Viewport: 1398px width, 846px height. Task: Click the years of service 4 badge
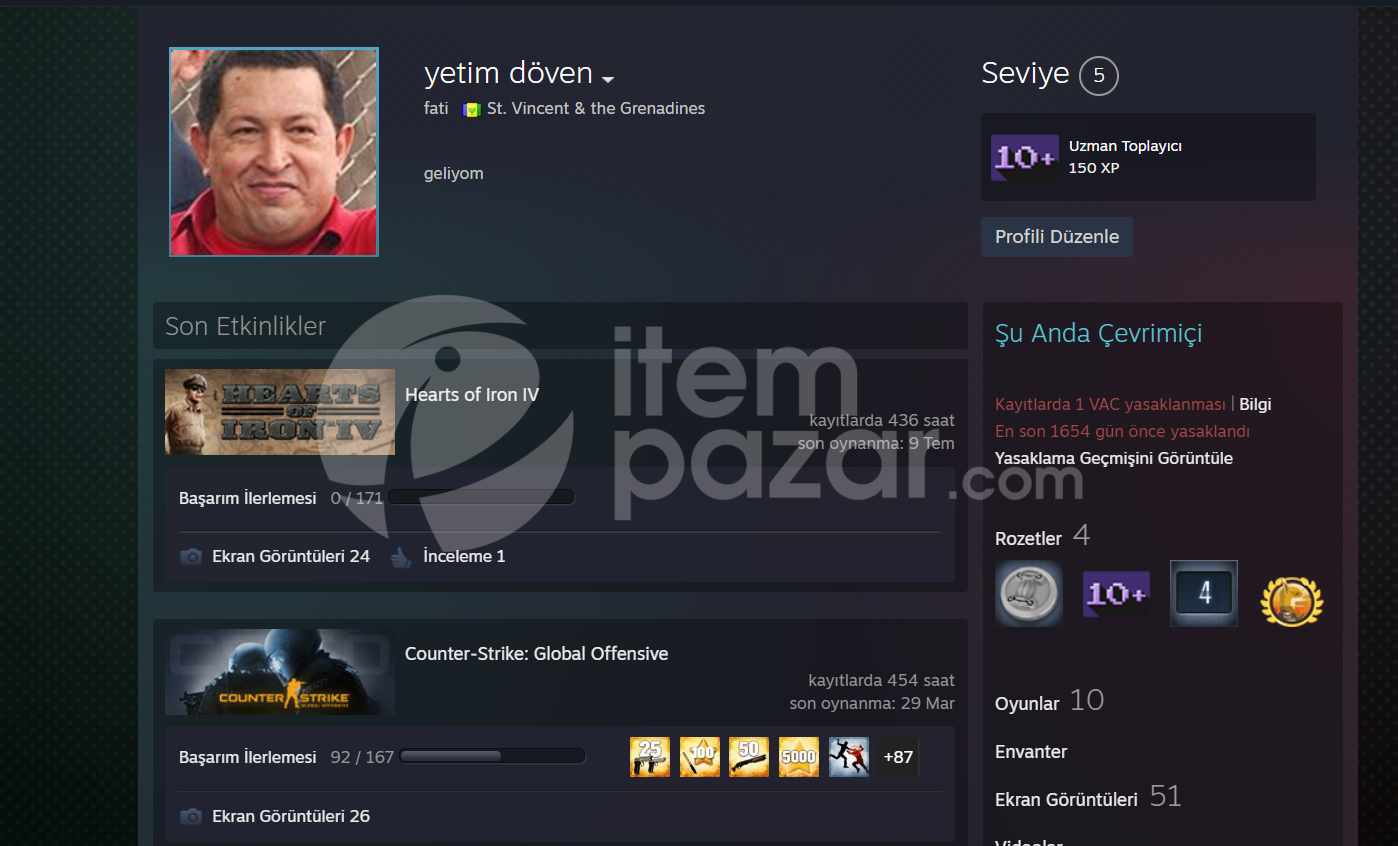tap(1204, 593)
